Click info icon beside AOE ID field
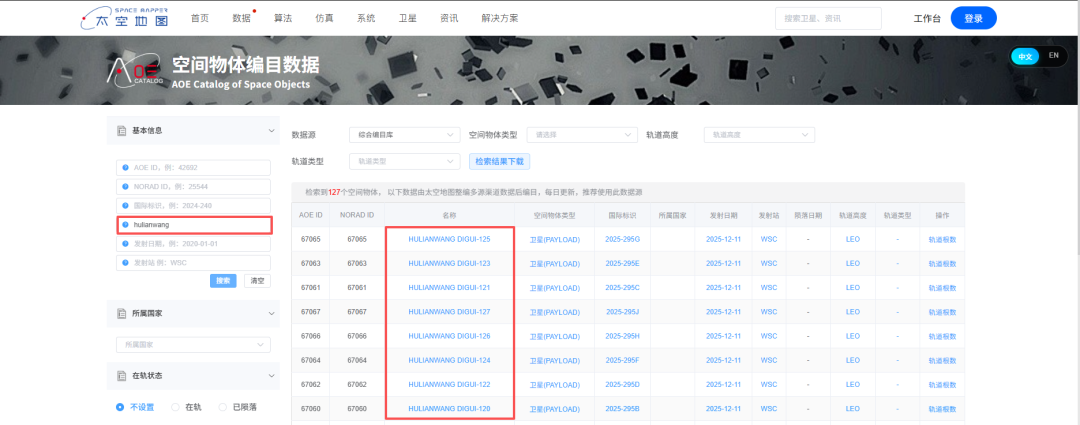The image size is (1080, 425). 126,168
